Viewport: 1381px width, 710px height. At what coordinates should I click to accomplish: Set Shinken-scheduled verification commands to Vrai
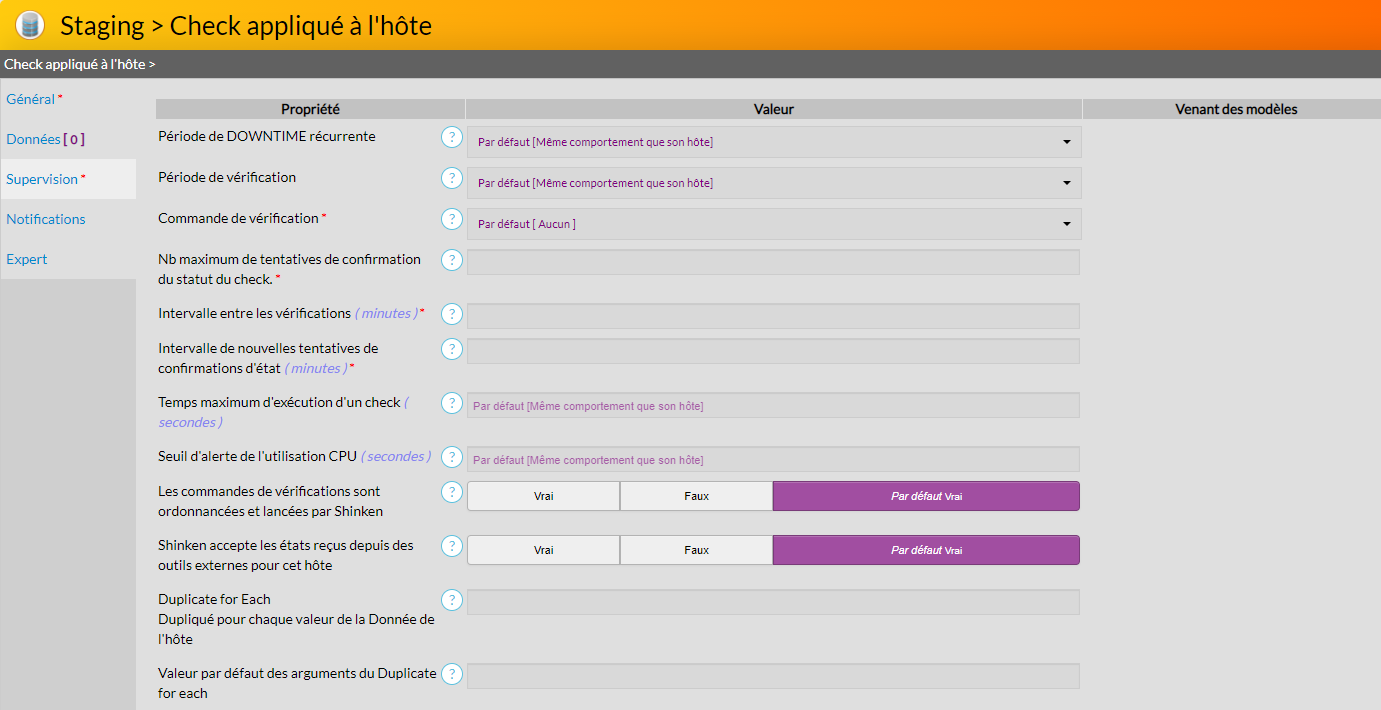point(543,496)
